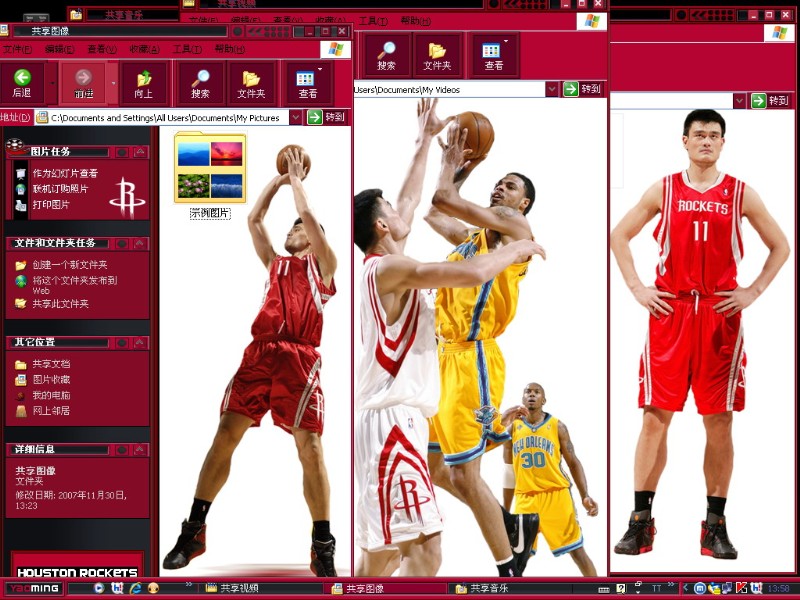Viewport: 800px width, 600px height.
Task: Open 网上邻居 under 其它位置
Action: coord(51,411)
